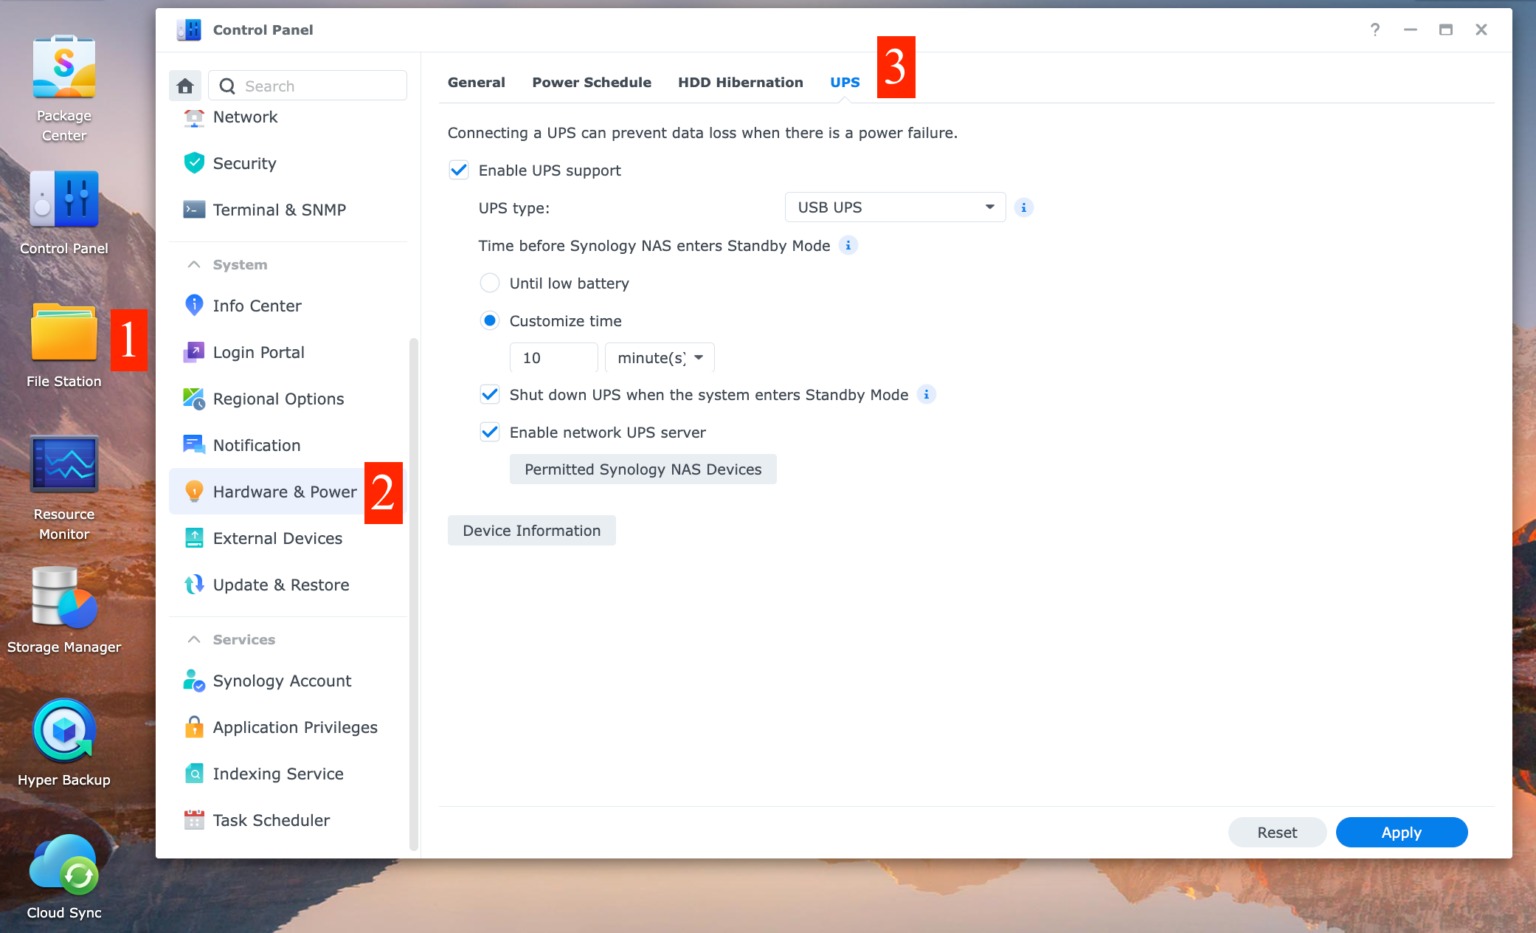Click the Network sidebar icon
This screenshot has height=933, width=1536.
[194, 117]
